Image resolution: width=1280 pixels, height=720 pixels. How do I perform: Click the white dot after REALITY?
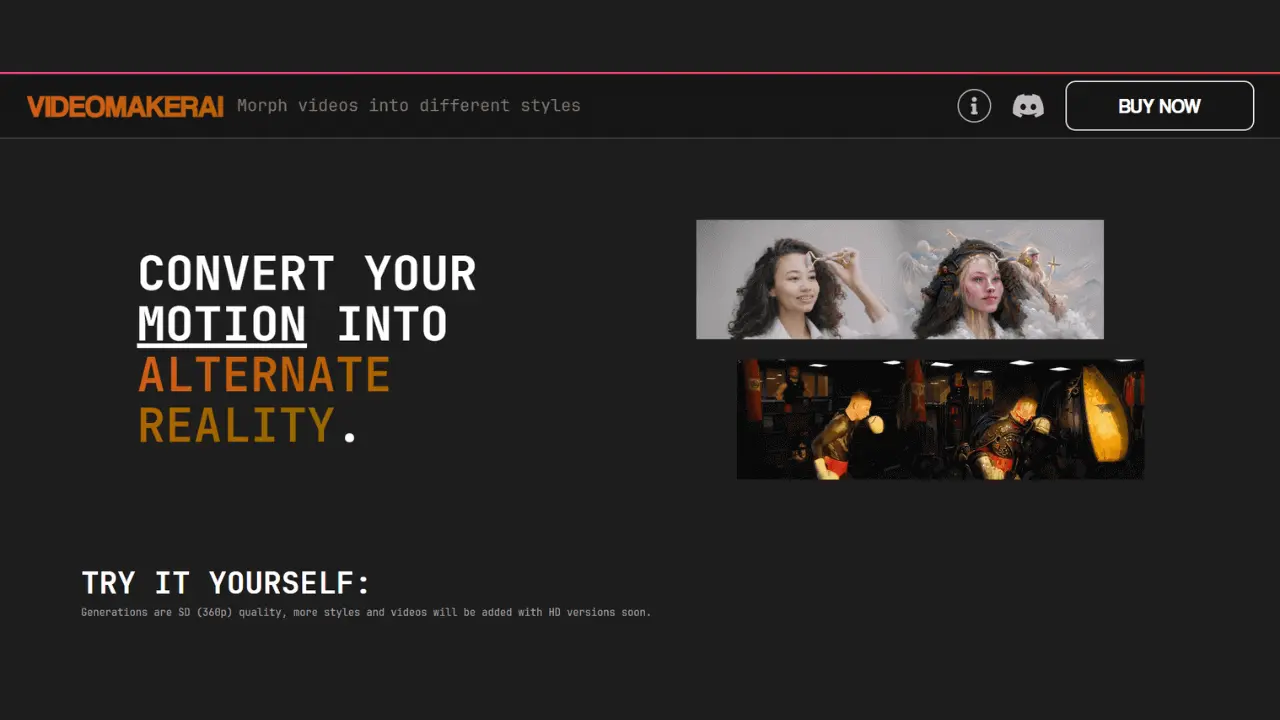click(x=349, y=436)
